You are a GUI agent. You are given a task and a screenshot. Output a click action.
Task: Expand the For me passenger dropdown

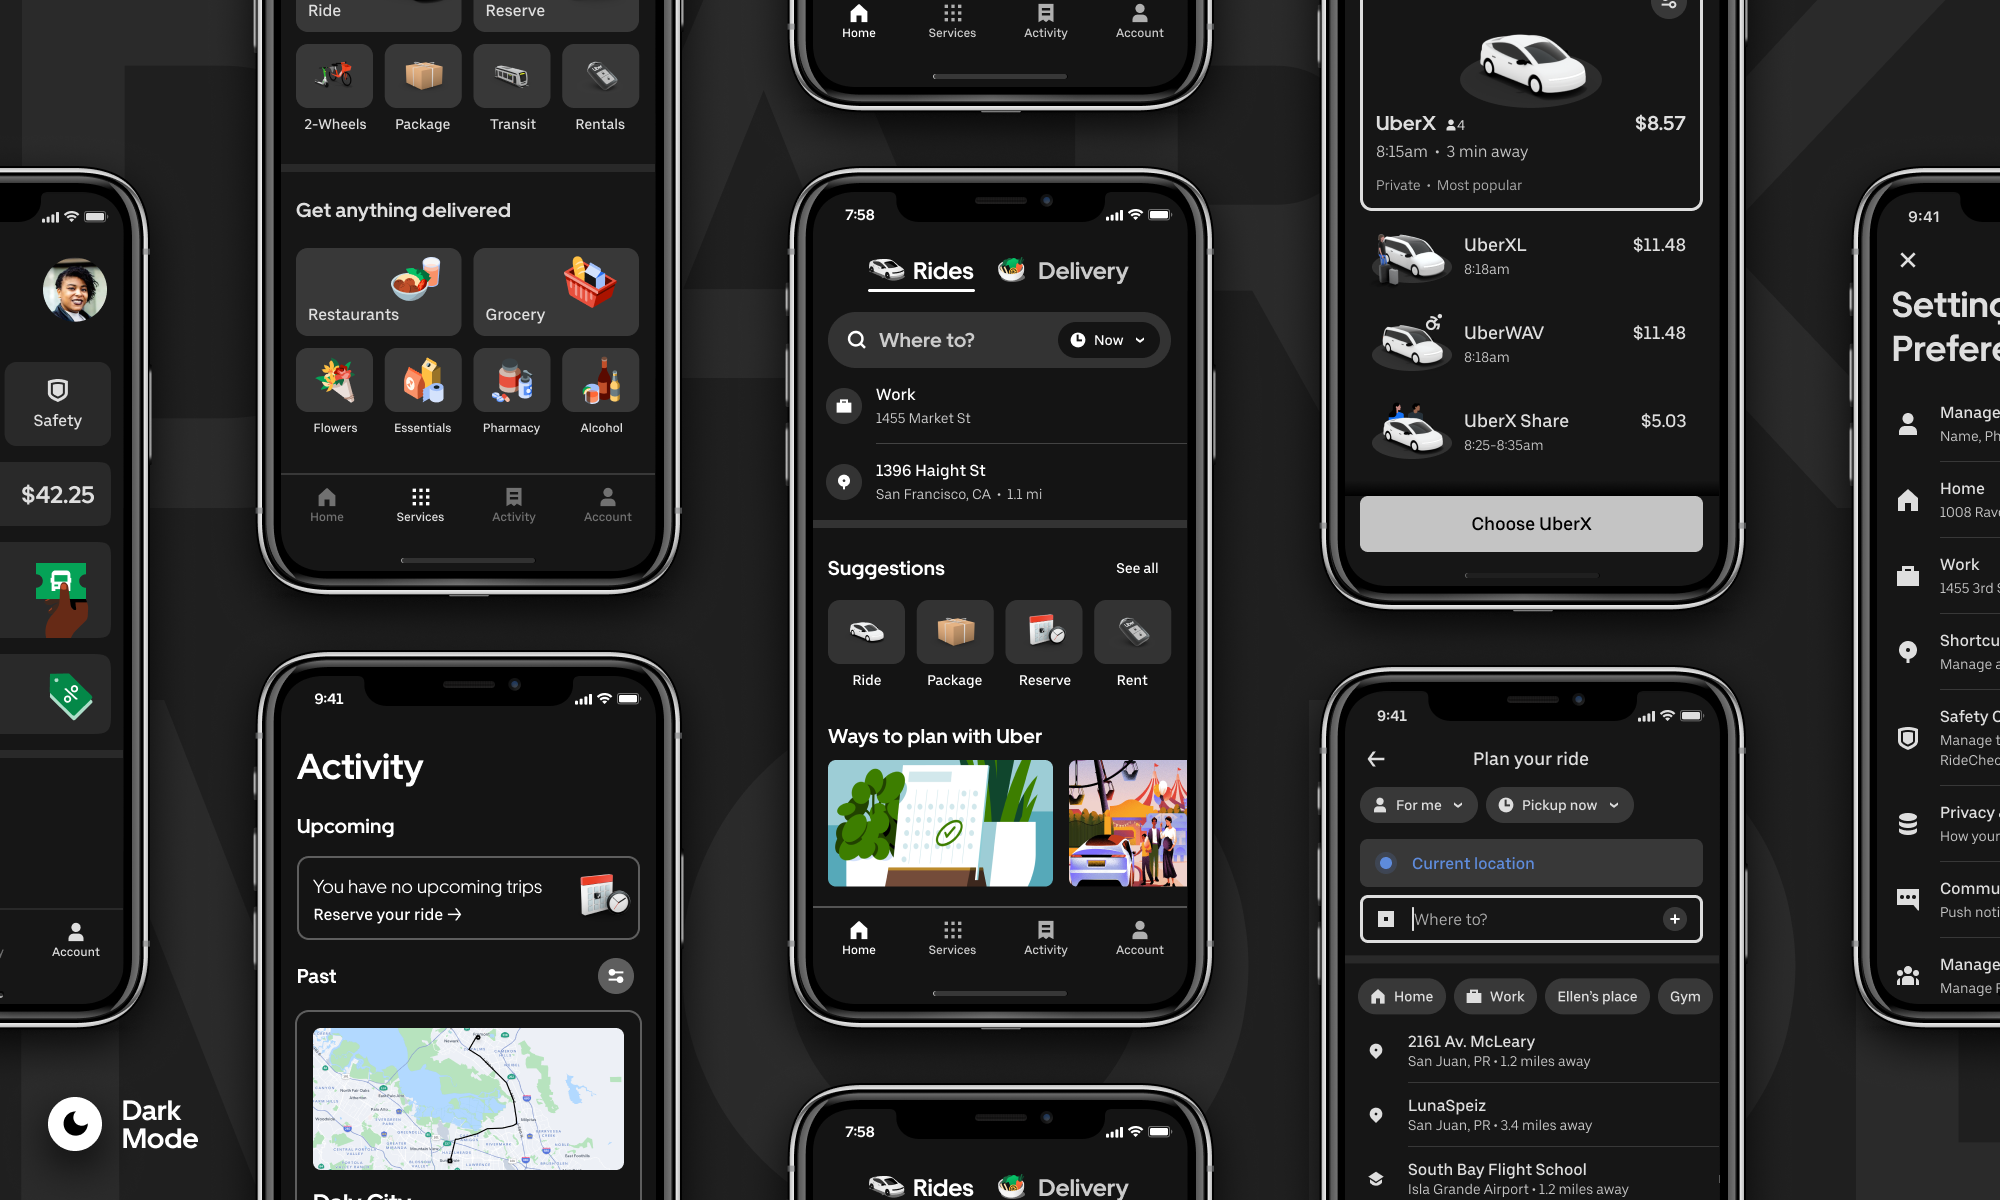coord(1414,804)
